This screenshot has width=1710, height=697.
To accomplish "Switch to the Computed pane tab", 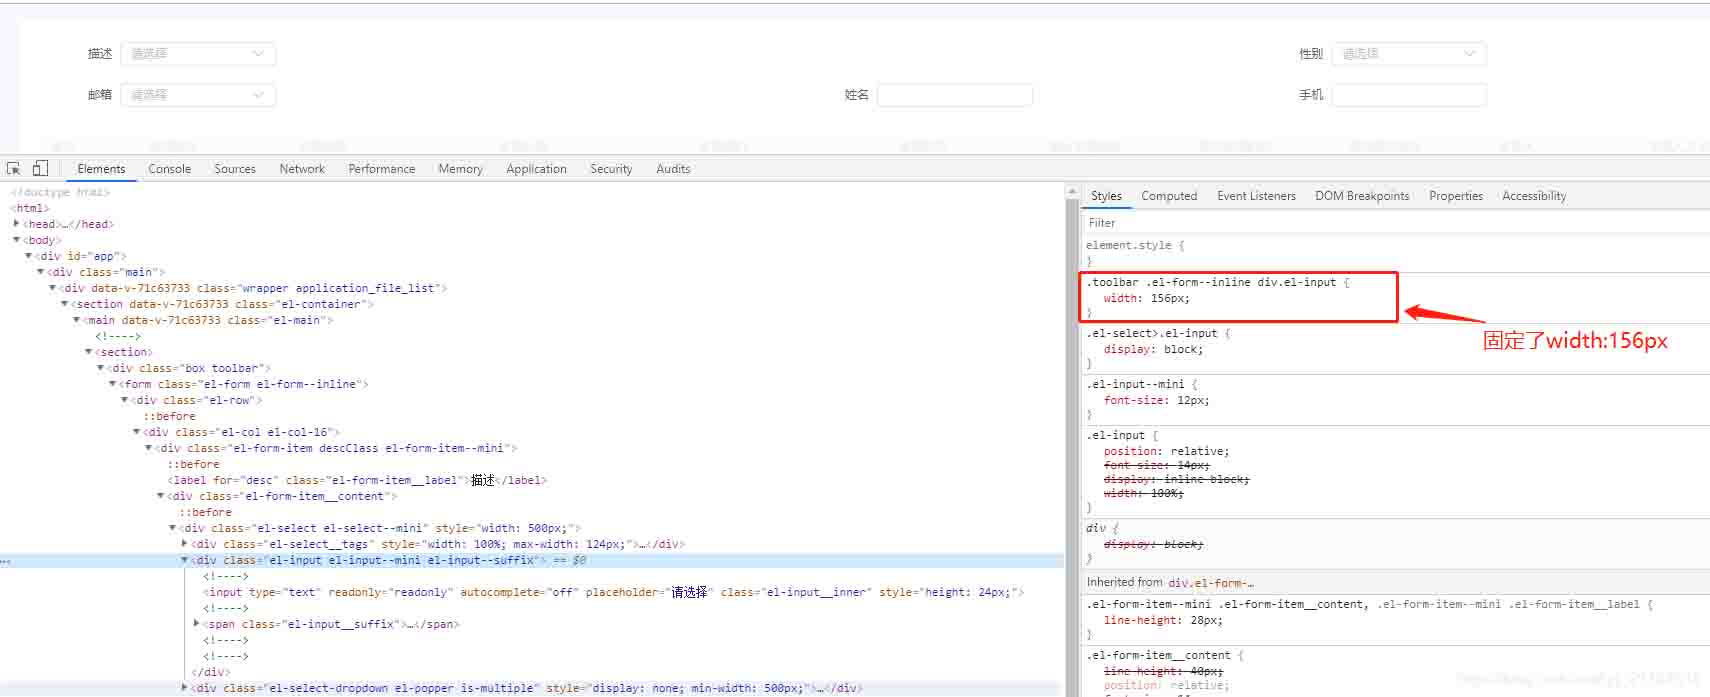I will coord(1169,196).
